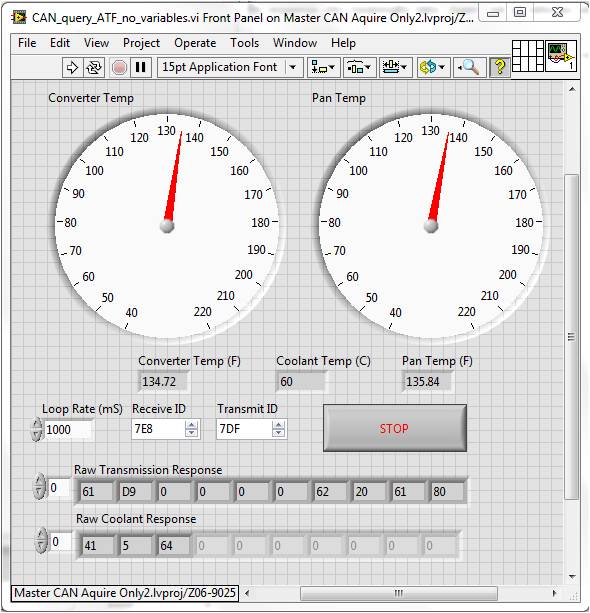This screenshot has width=590, height=613.
Task: Open the Tools menu
Action: [x=244, y=43]
